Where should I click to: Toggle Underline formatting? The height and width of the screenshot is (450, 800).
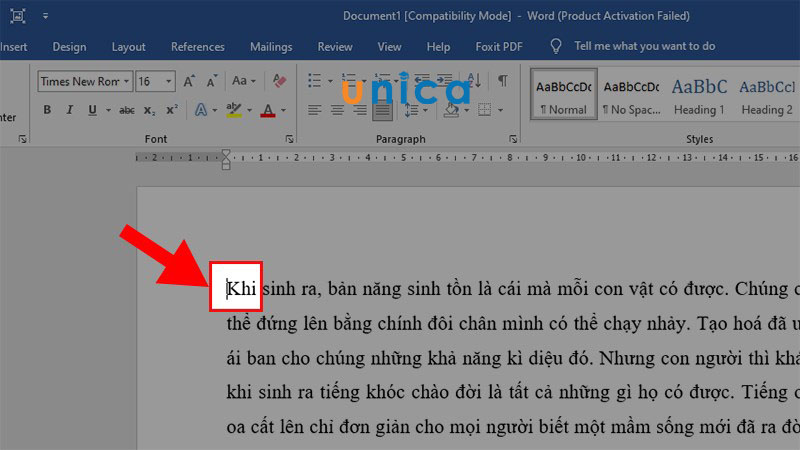[x=92, y=110]
